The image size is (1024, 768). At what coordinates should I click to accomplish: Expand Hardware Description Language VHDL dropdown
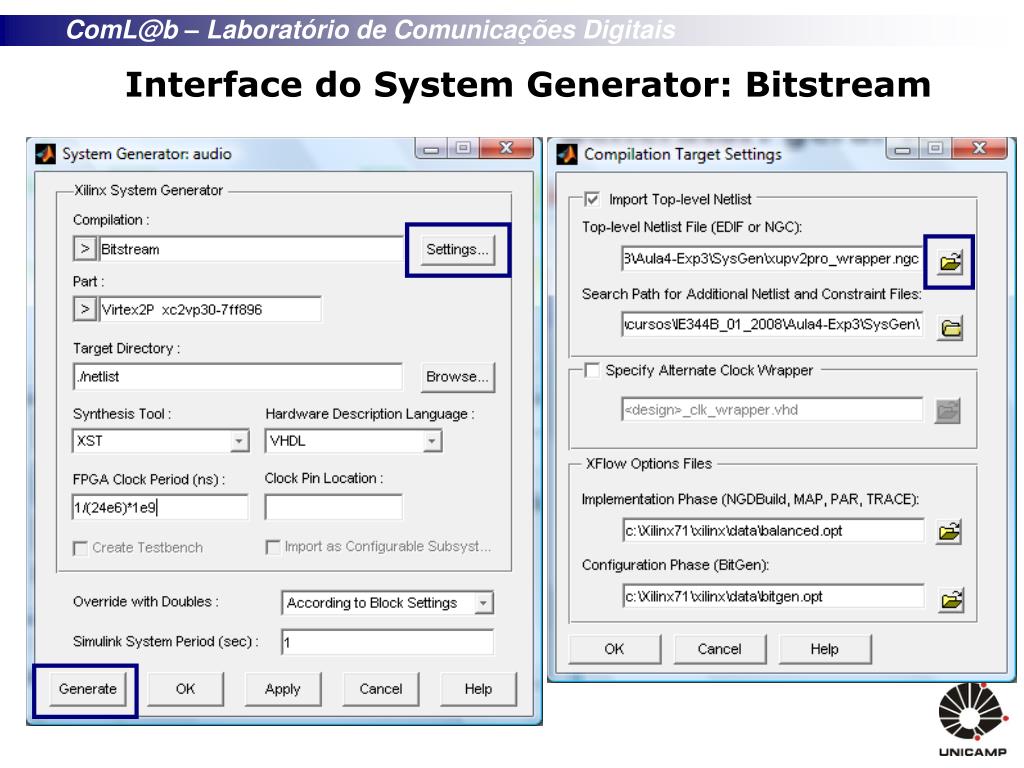432,441
